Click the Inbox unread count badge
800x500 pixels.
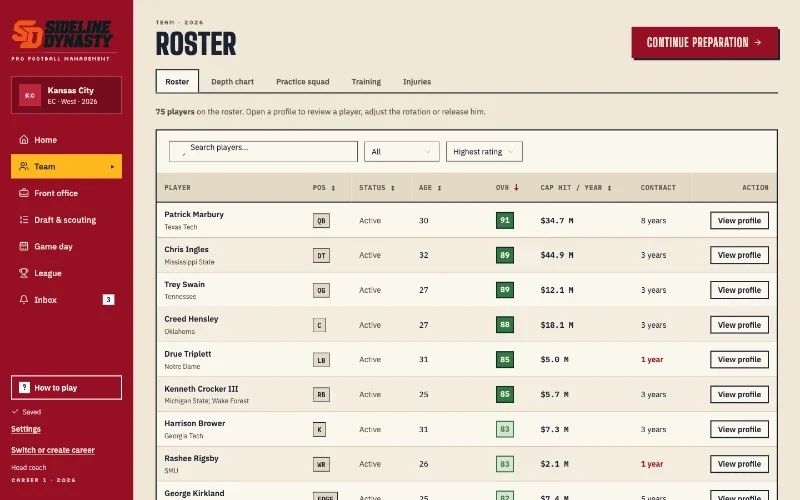(x=108, y=299)
